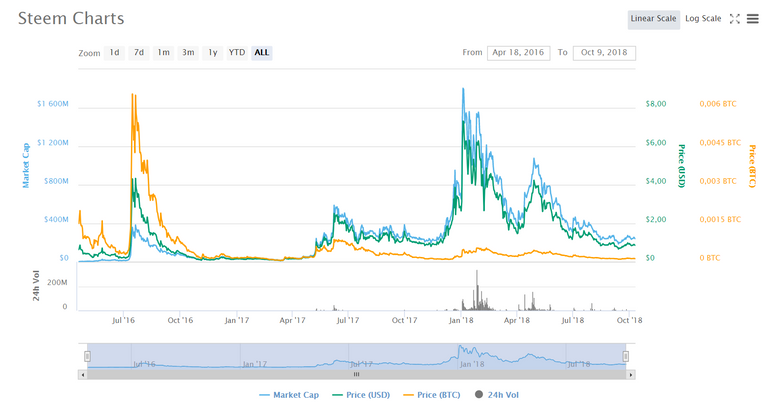Select YTD zoom range

236,52
